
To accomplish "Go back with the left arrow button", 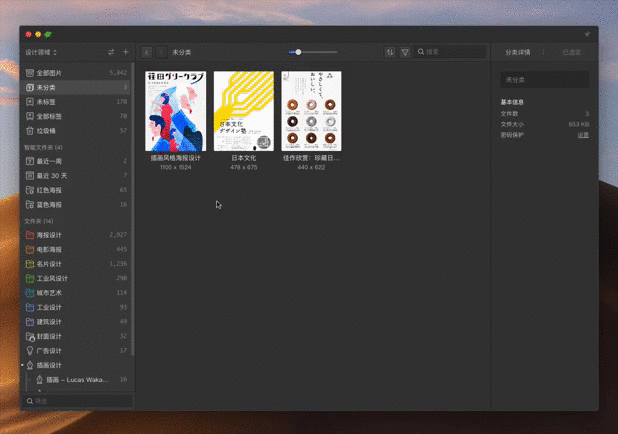I will [x=147, y=52].
